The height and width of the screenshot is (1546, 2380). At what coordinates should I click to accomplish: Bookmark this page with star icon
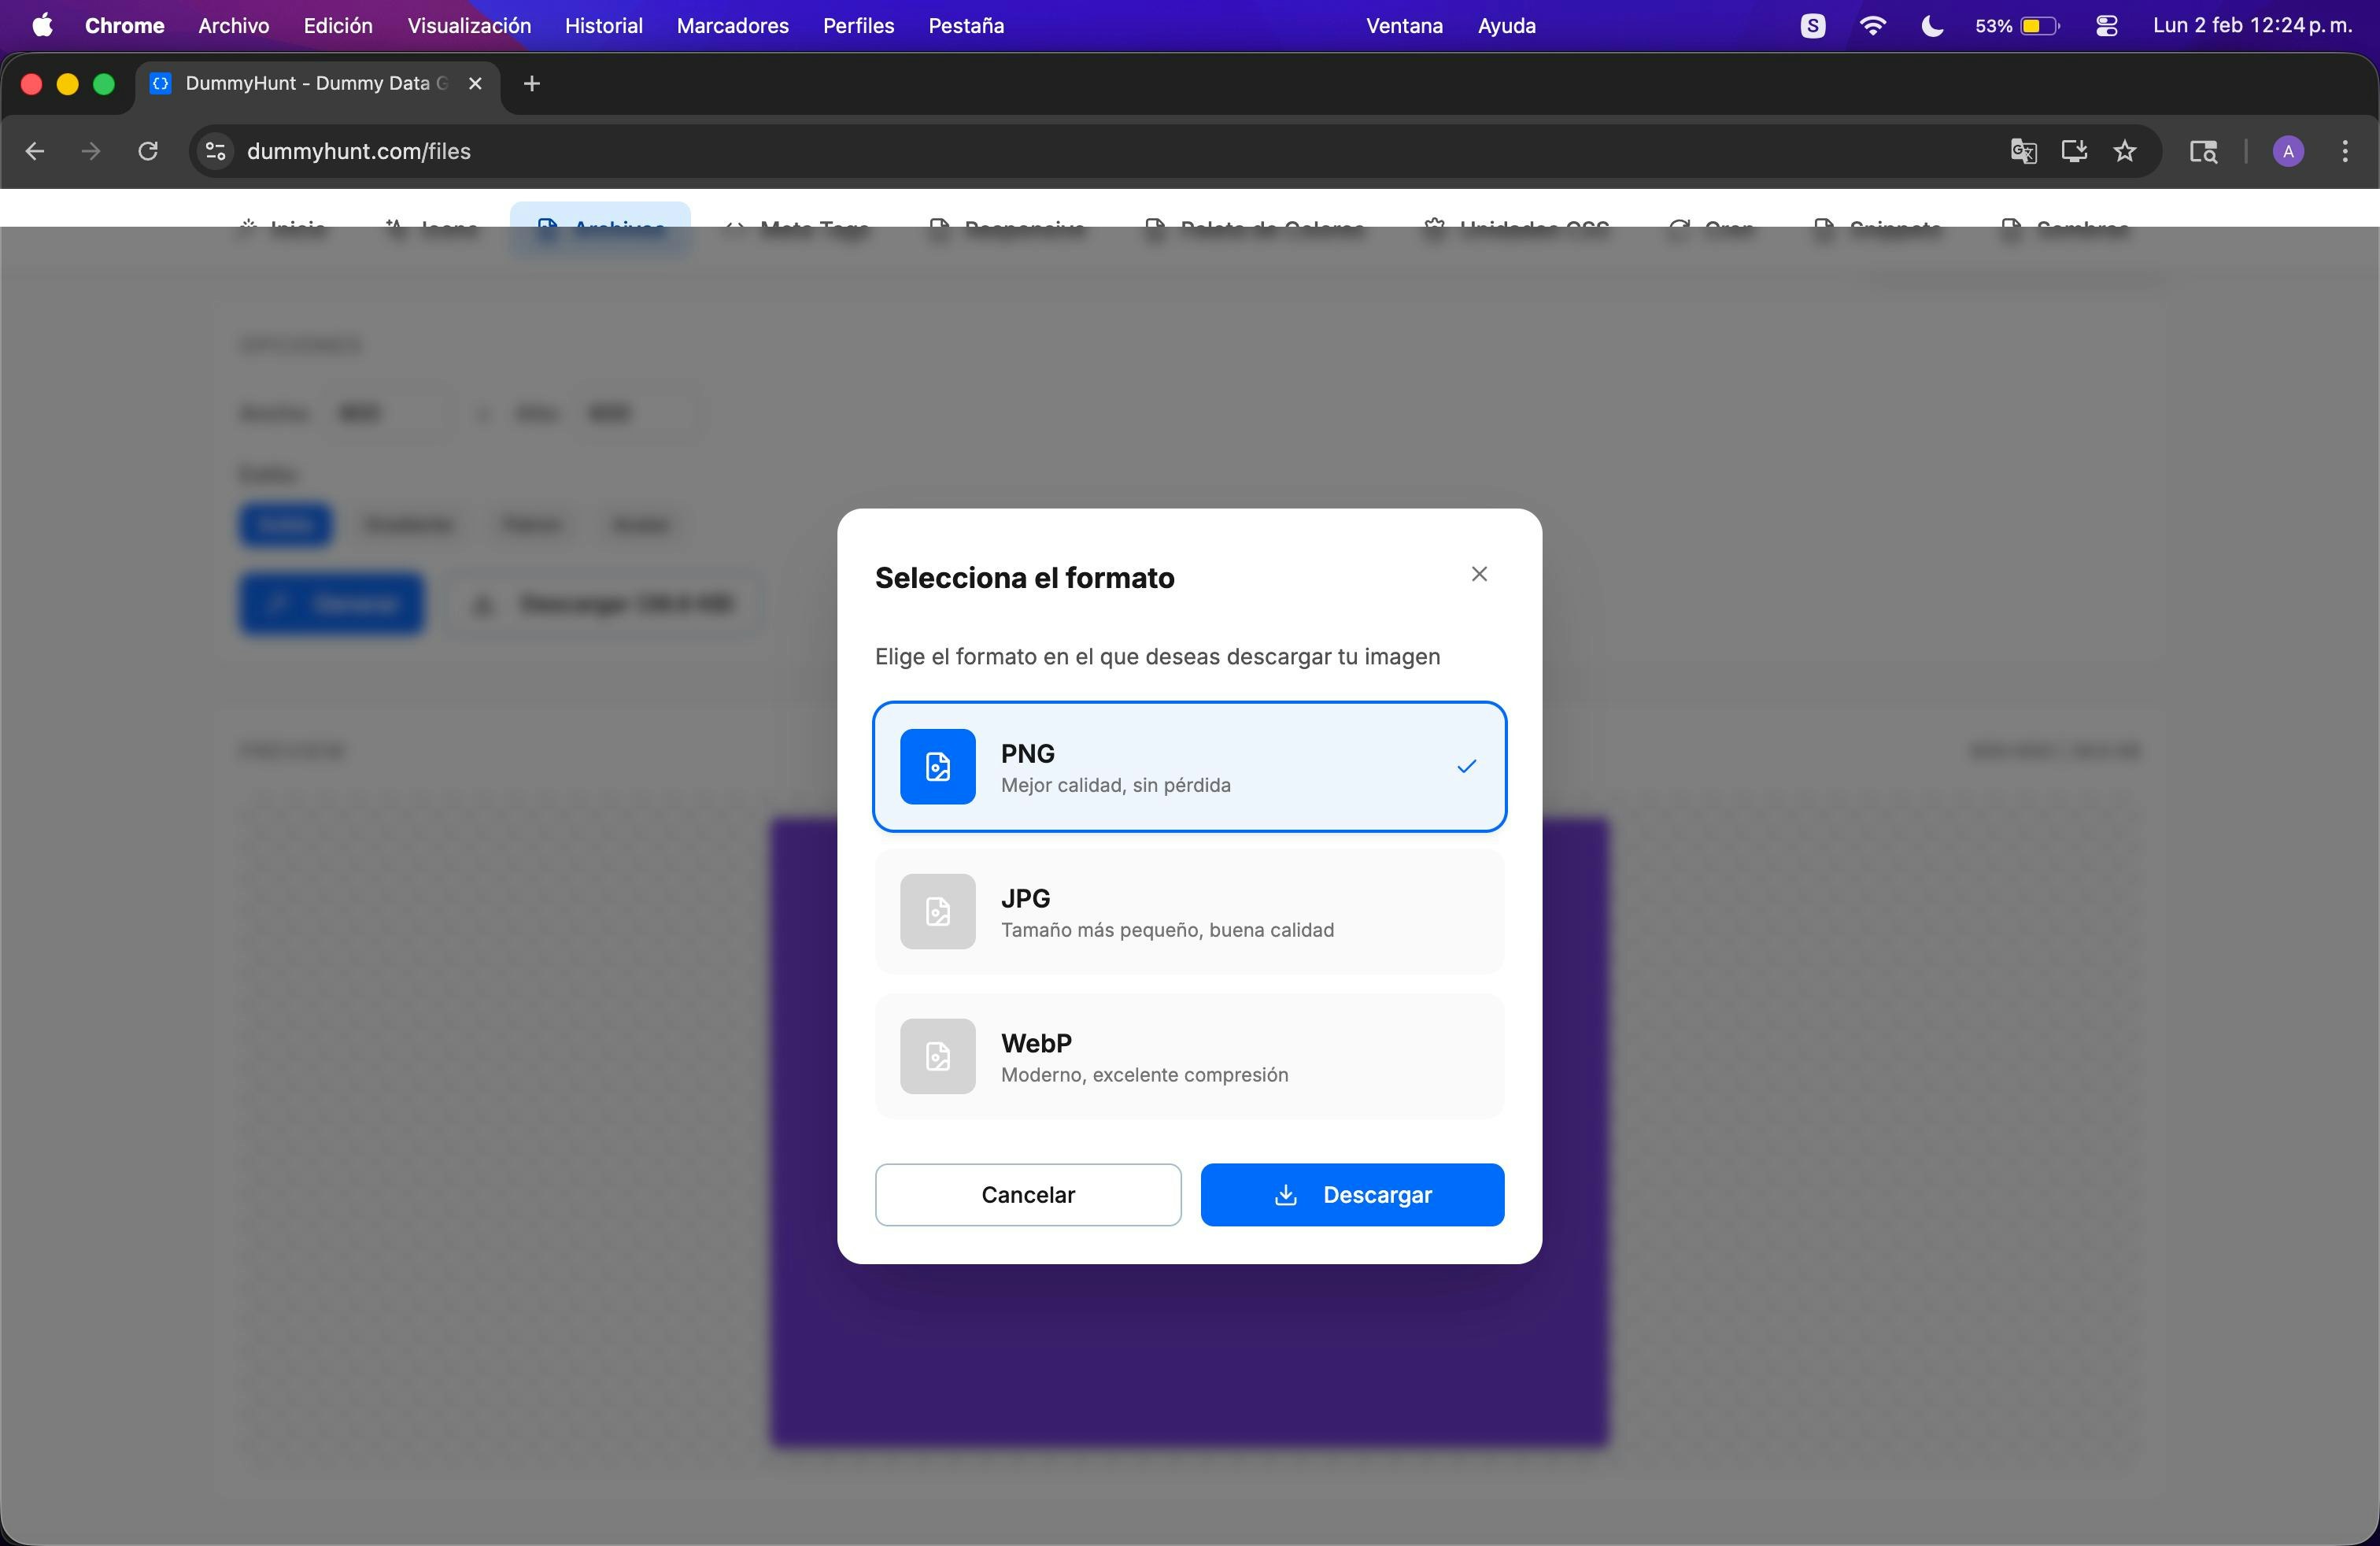tap(2125, 151)
